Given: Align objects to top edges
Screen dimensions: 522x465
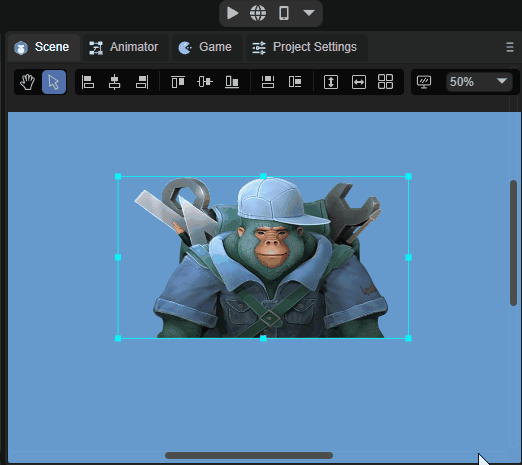Looking at the screenshot, I should coord(178,82).
